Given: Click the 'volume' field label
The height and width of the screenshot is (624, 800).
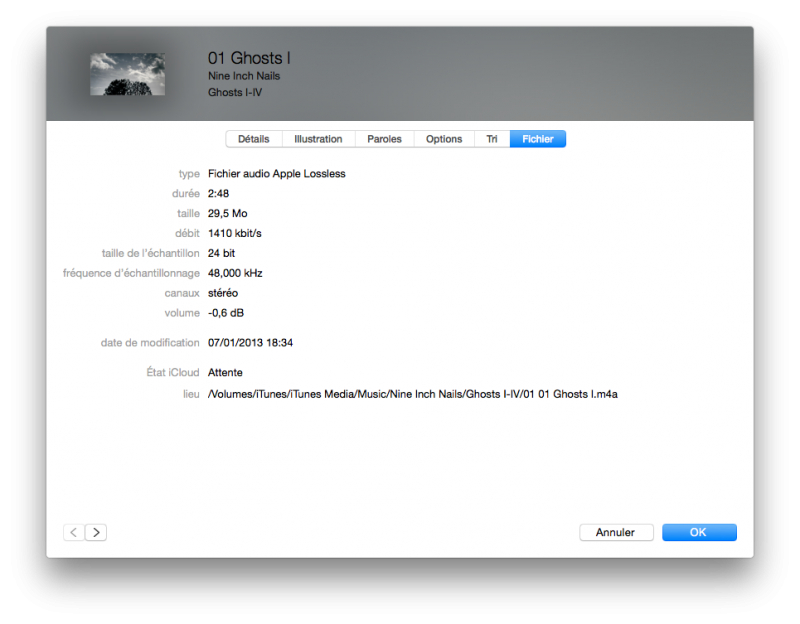Looking at the screenshot, I should [x=182, y=313].
